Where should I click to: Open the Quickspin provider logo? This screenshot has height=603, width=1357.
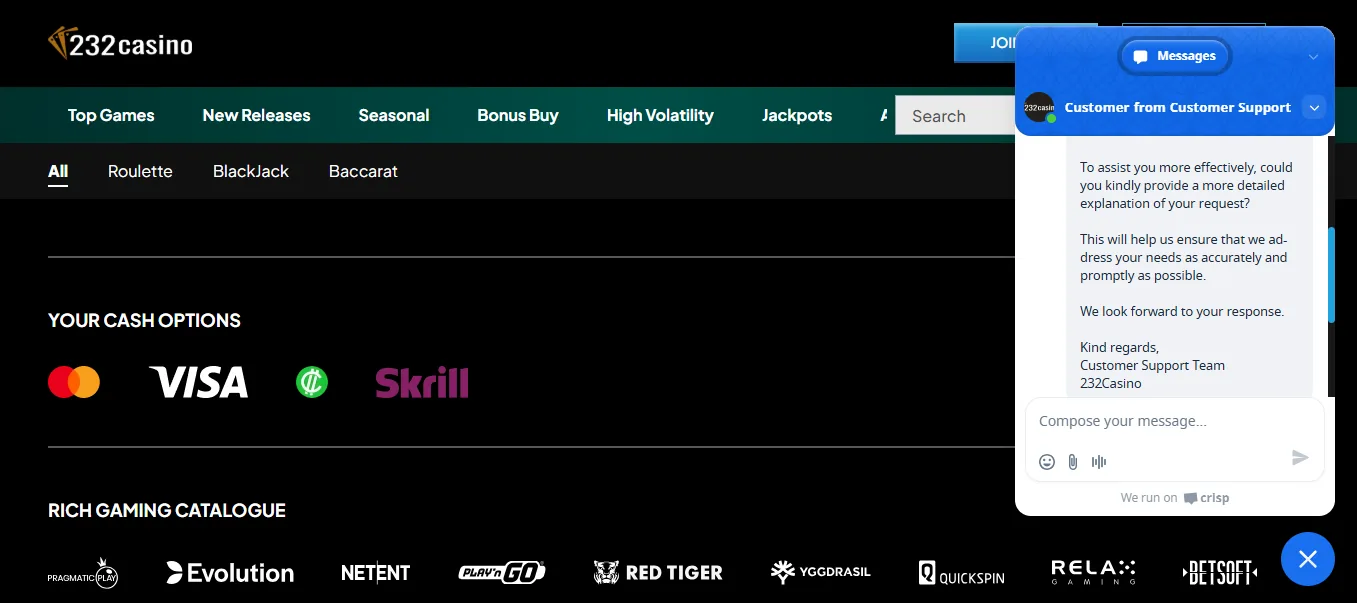[961, 573]
